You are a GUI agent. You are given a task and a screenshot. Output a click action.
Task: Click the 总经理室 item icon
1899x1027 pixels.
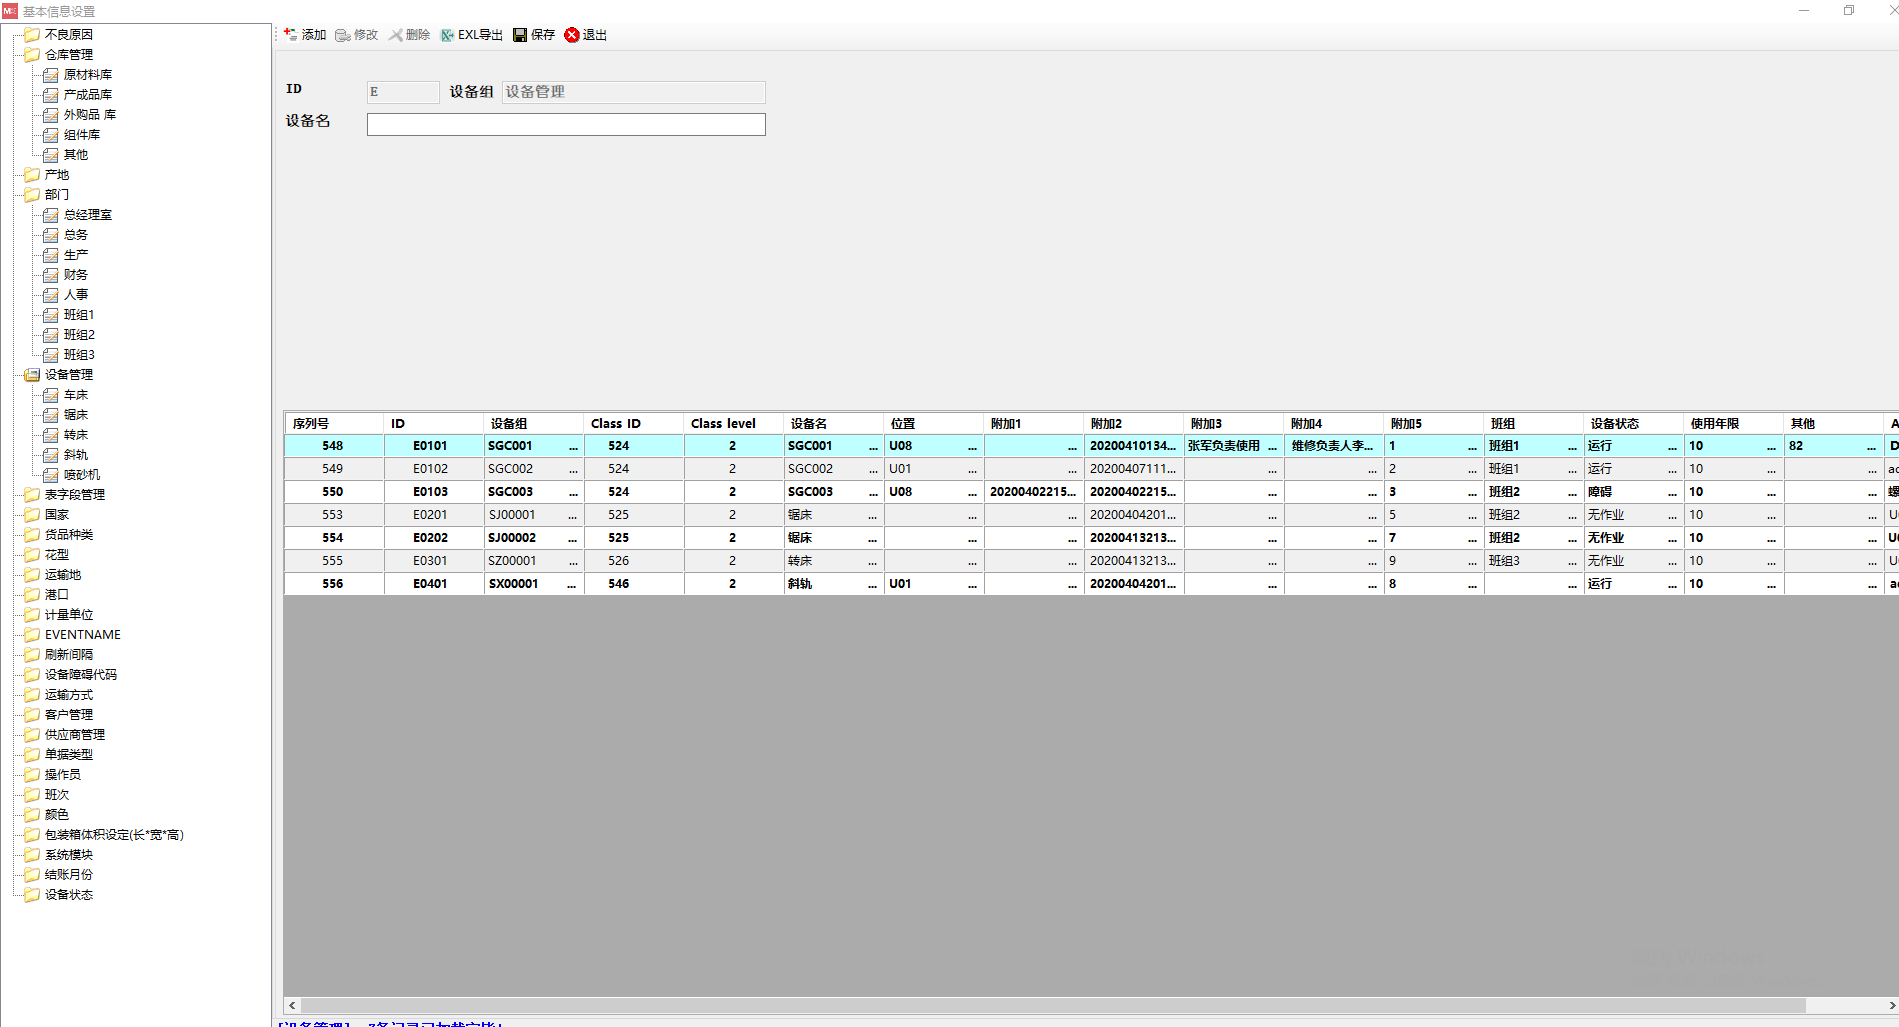coord(51,215)
